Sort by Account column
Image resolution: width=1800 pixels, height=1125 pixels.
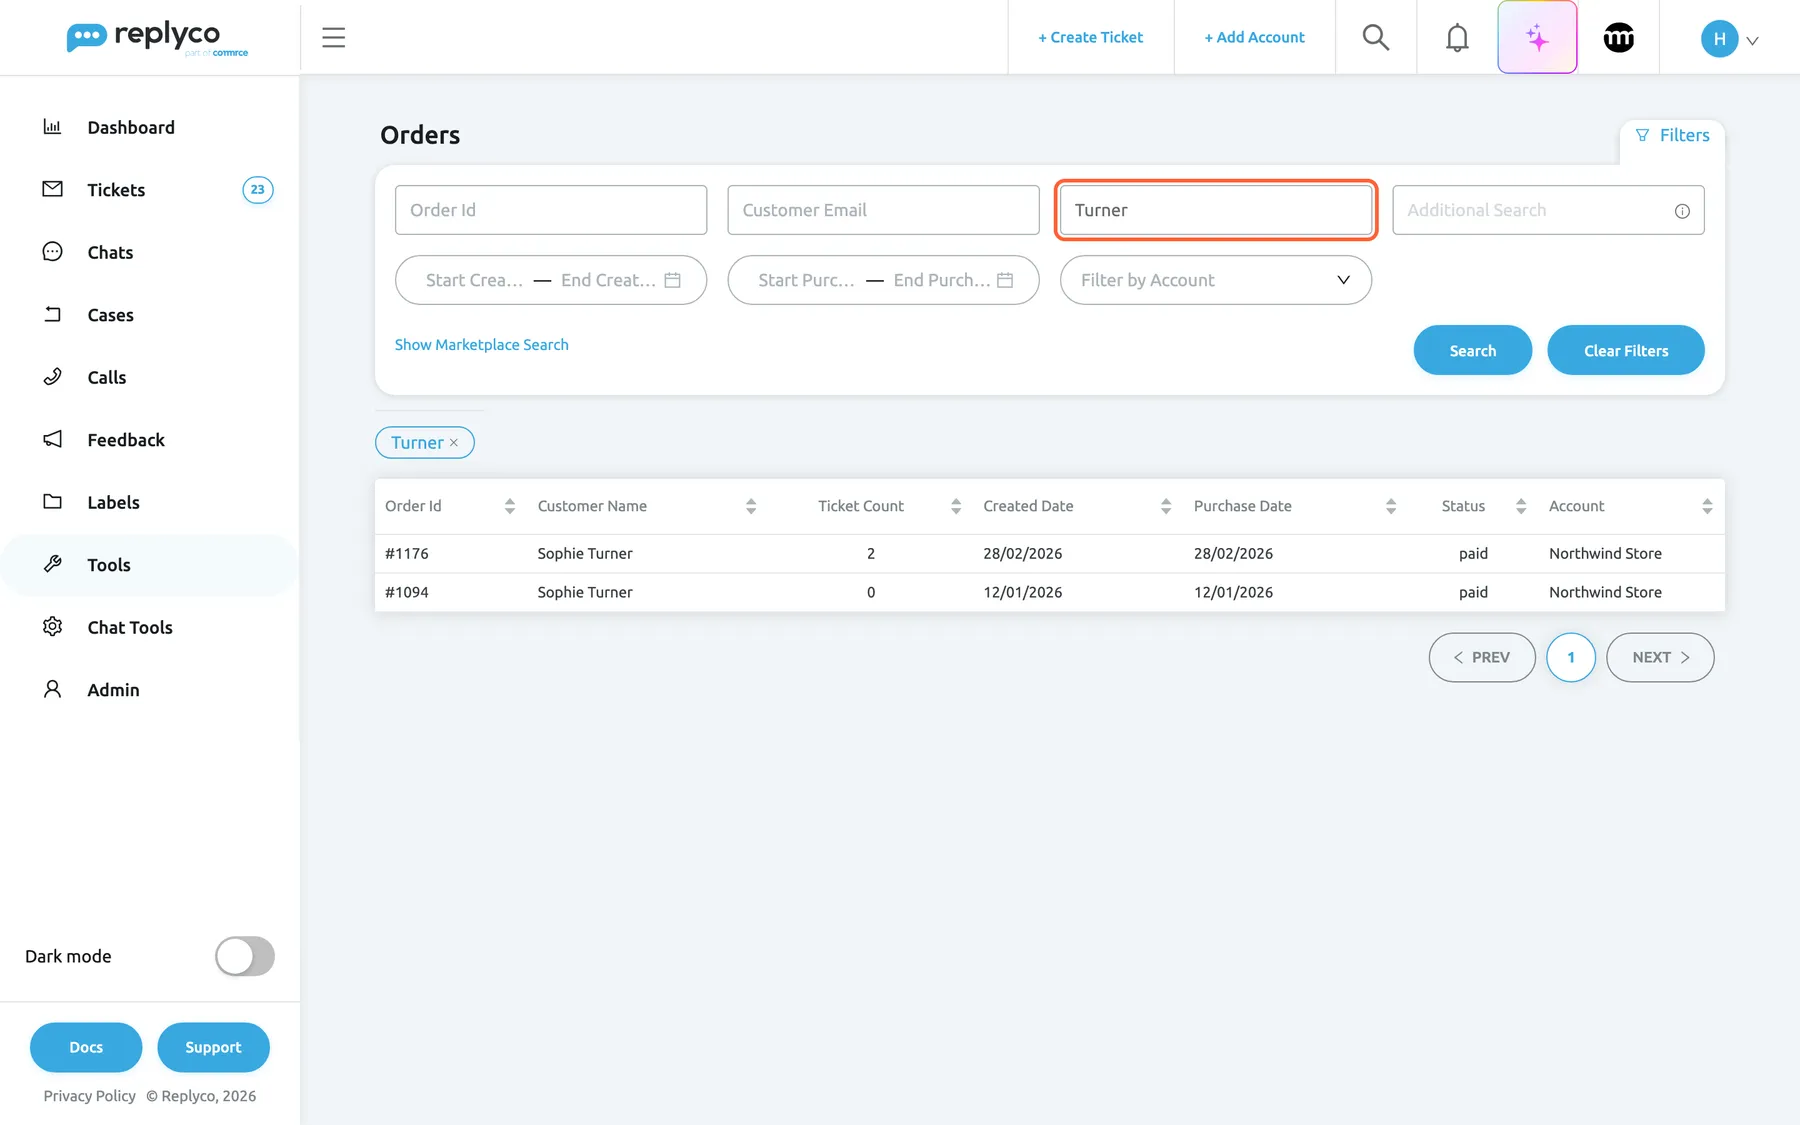(1707, 506)
